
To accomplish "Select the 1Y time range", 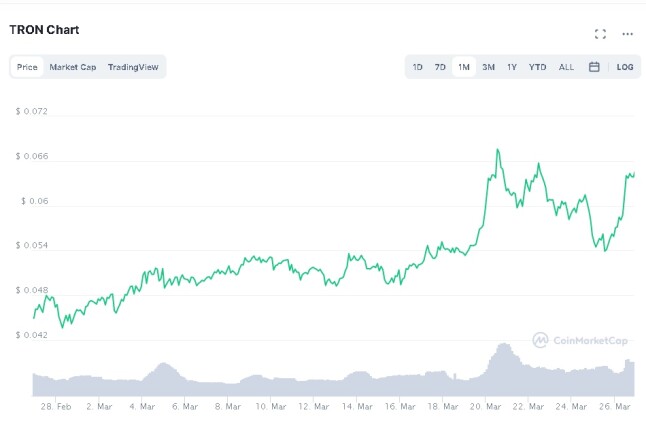I will tap(512, 67).
